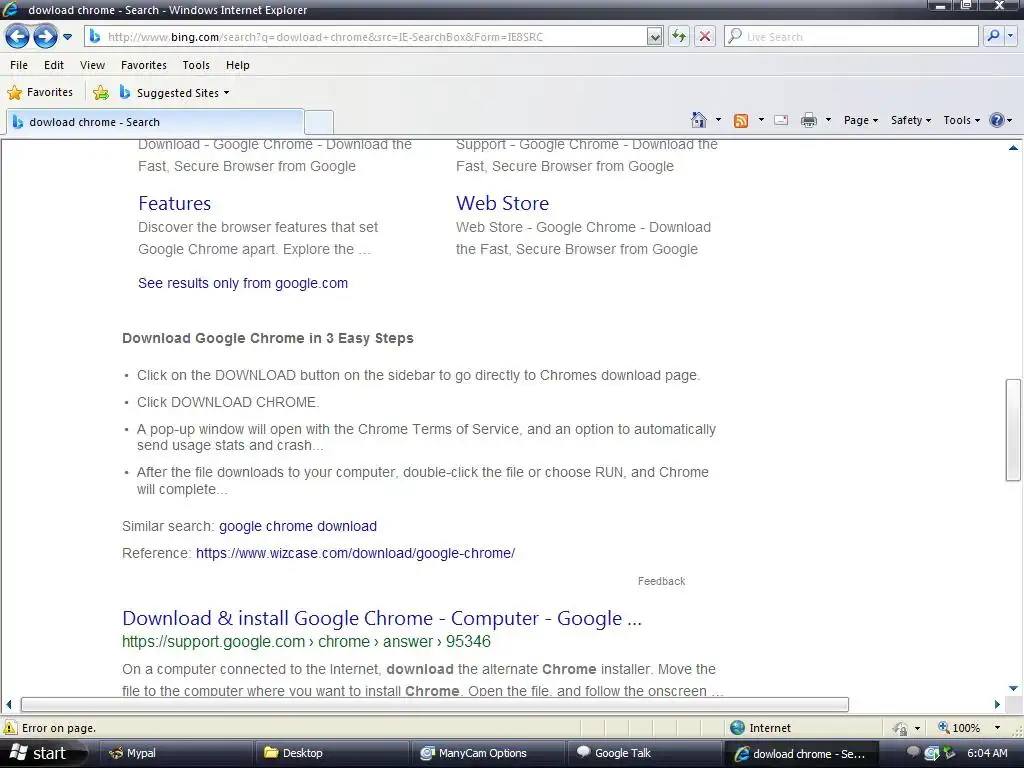This screenshot has width=1024, height=768.
Task: Click the Feedback link
Action: (662, 581)
